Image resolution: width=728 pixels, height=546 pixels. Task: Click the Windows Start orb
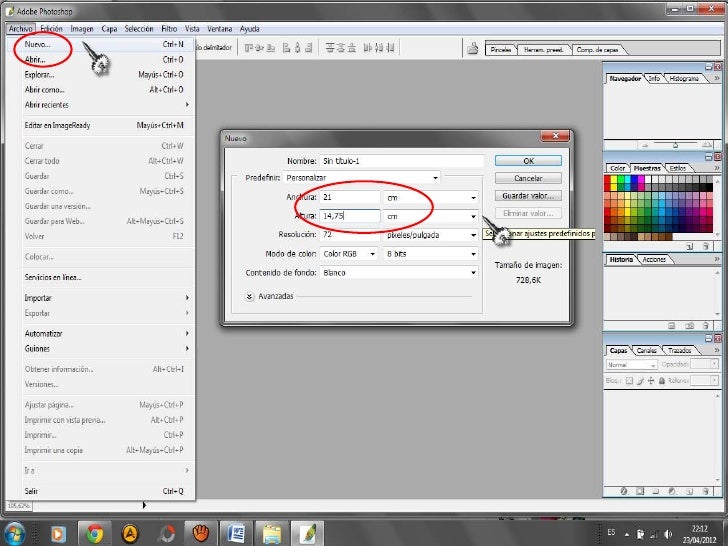tap(14, 534)
